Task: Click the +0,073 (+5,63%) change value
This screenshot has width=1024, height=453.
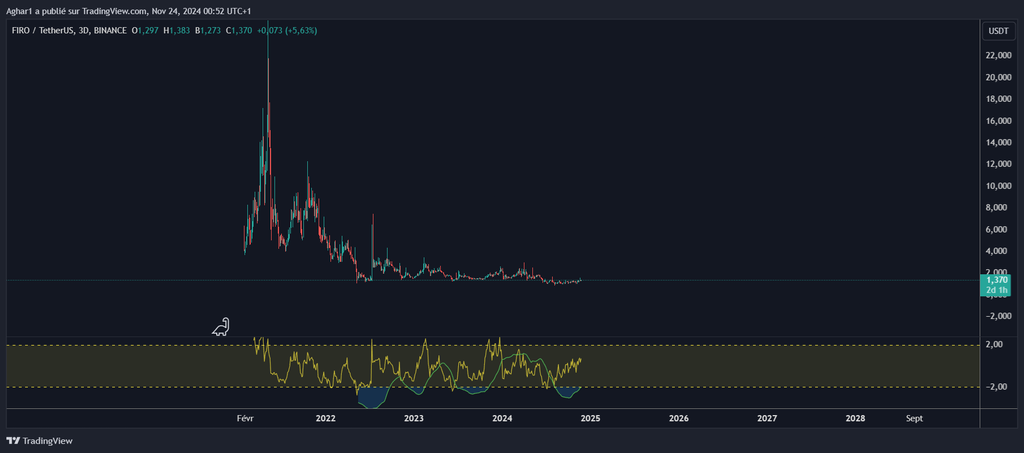Action: (x=287, y=30)
